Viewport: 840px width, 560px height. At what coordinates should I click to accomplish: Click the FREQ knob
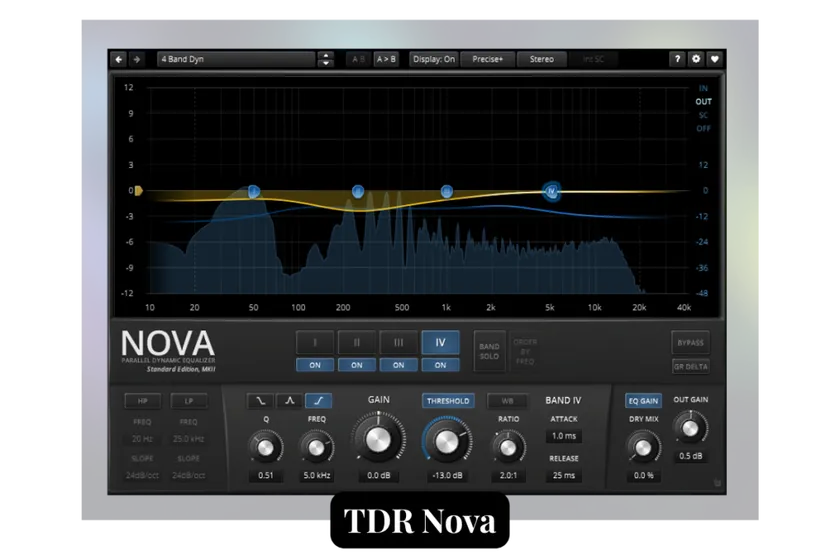[x=317, y=447]
